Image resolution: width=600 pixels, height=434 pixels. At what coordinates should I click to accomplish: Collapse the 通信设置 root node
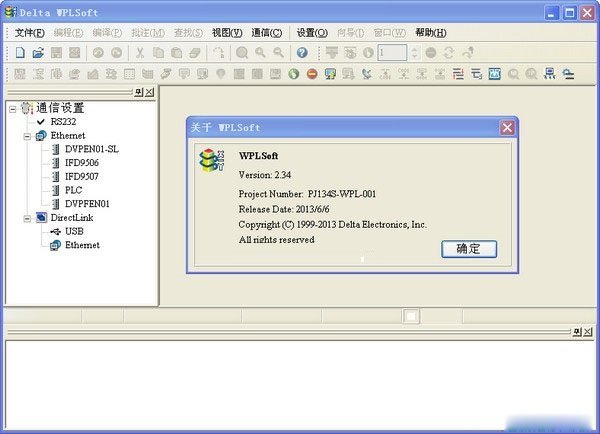point(12,108)
